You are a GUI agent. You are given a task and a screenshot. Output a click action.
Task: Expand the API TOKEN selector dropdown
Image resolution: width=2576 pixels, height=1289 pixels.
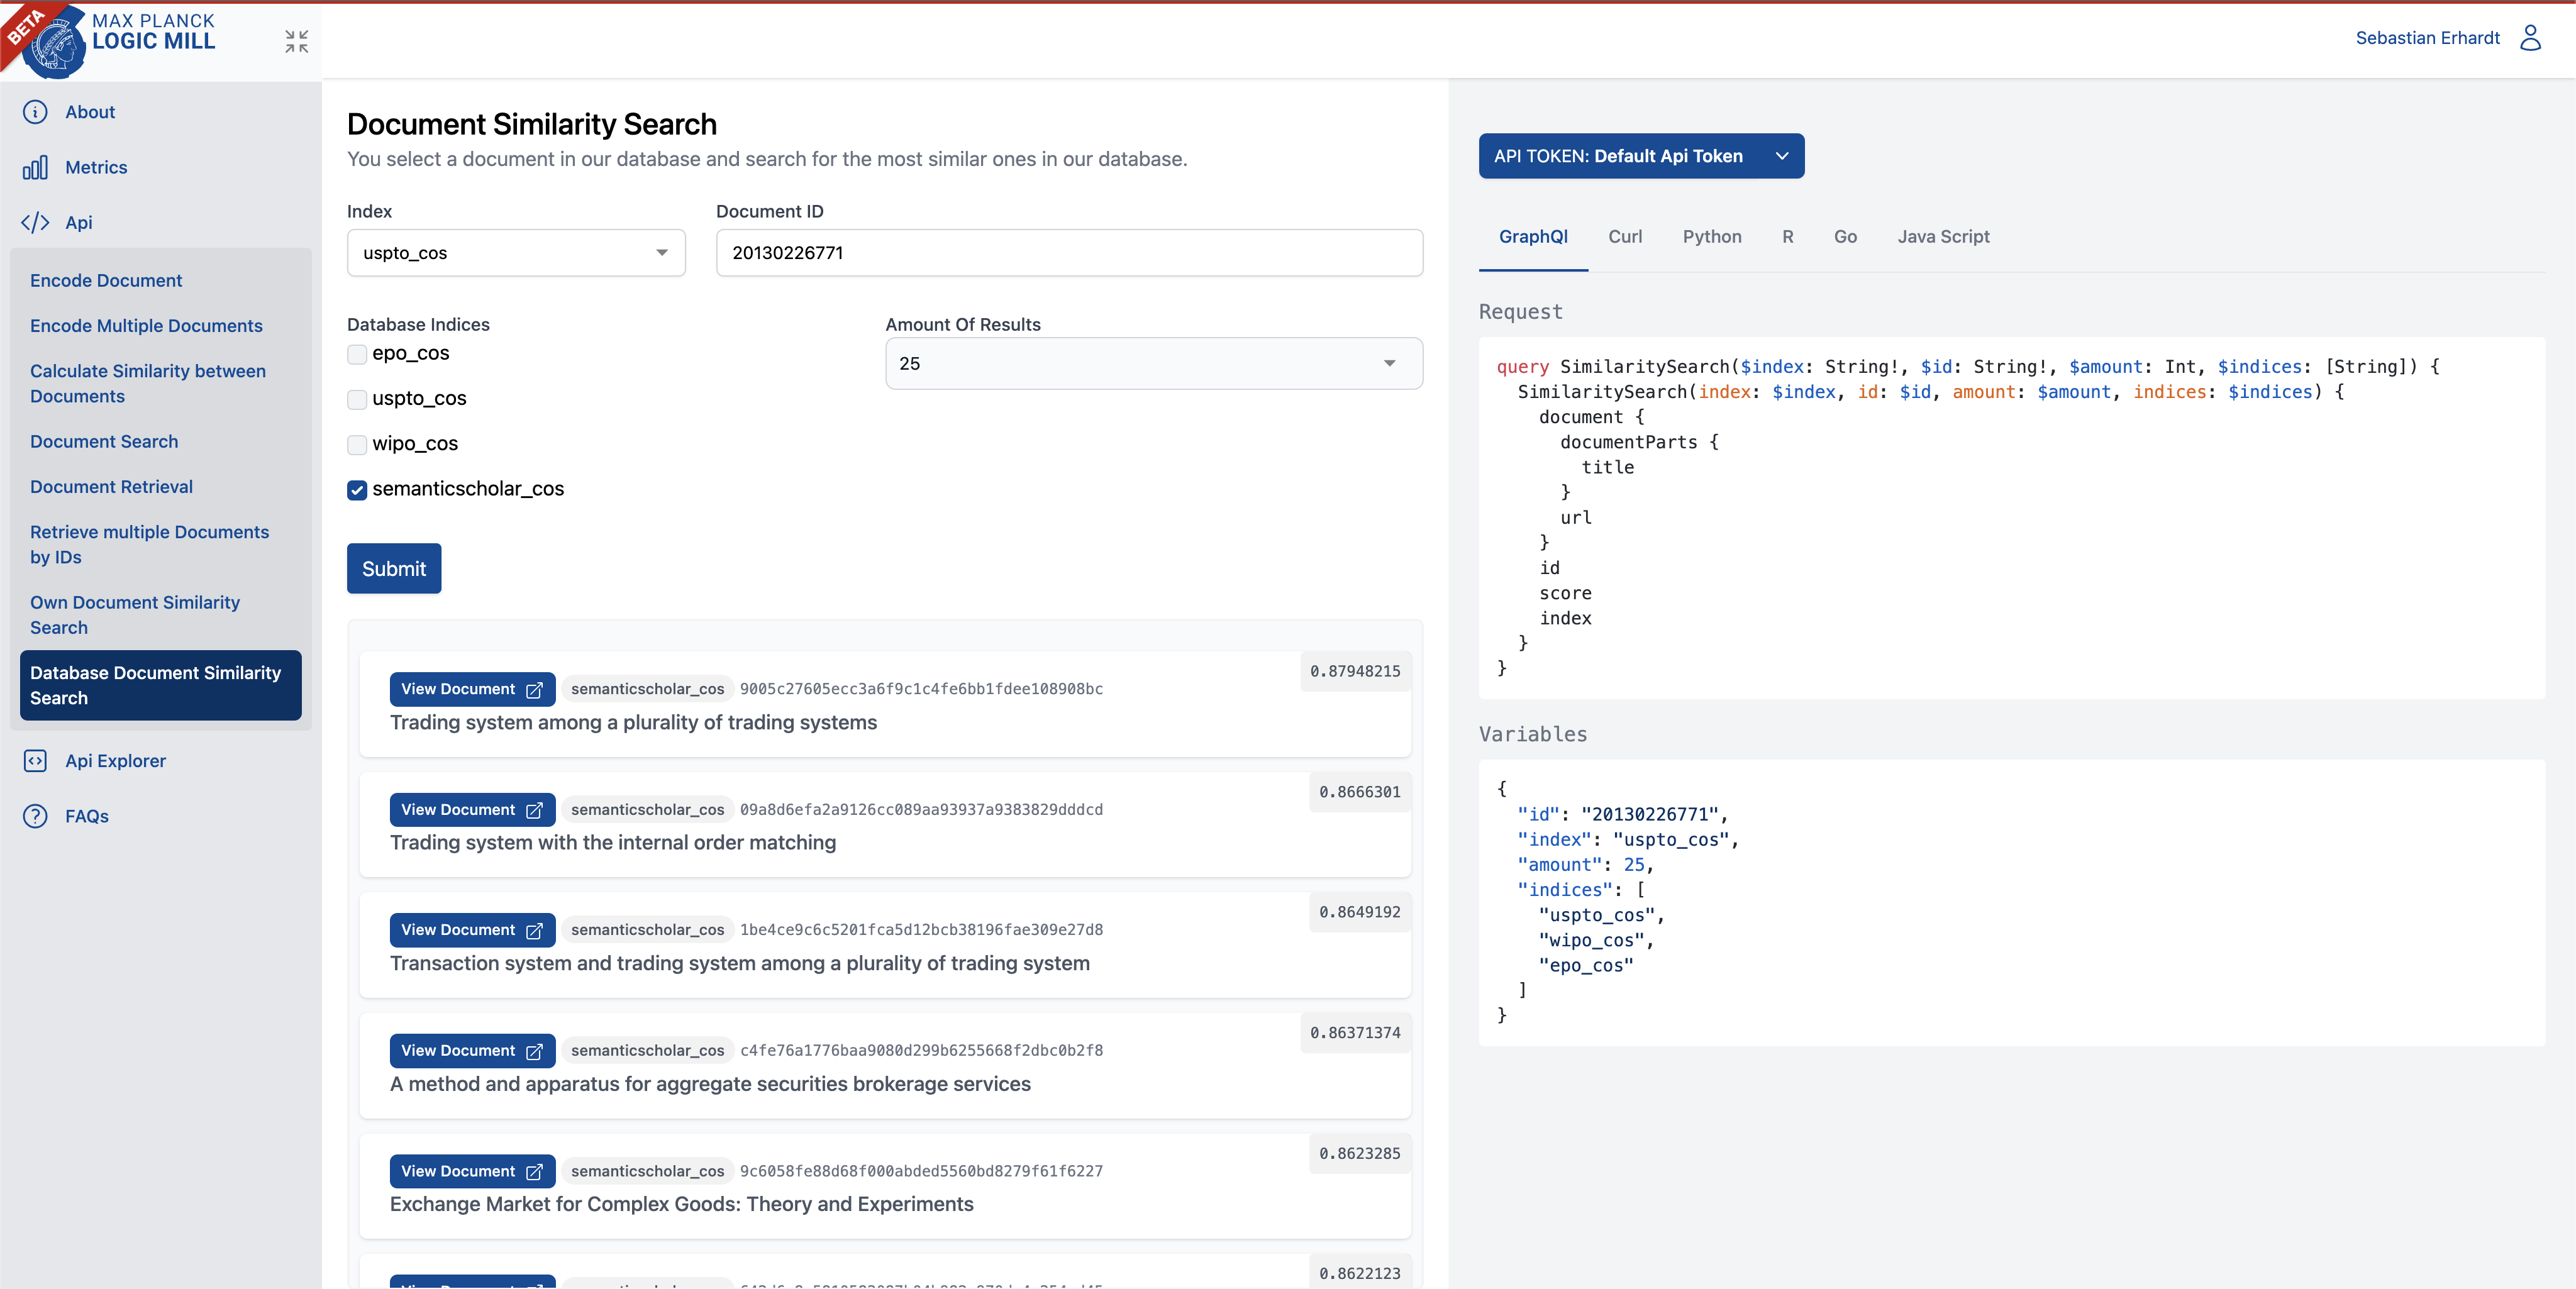click(x=1641, y=156)
